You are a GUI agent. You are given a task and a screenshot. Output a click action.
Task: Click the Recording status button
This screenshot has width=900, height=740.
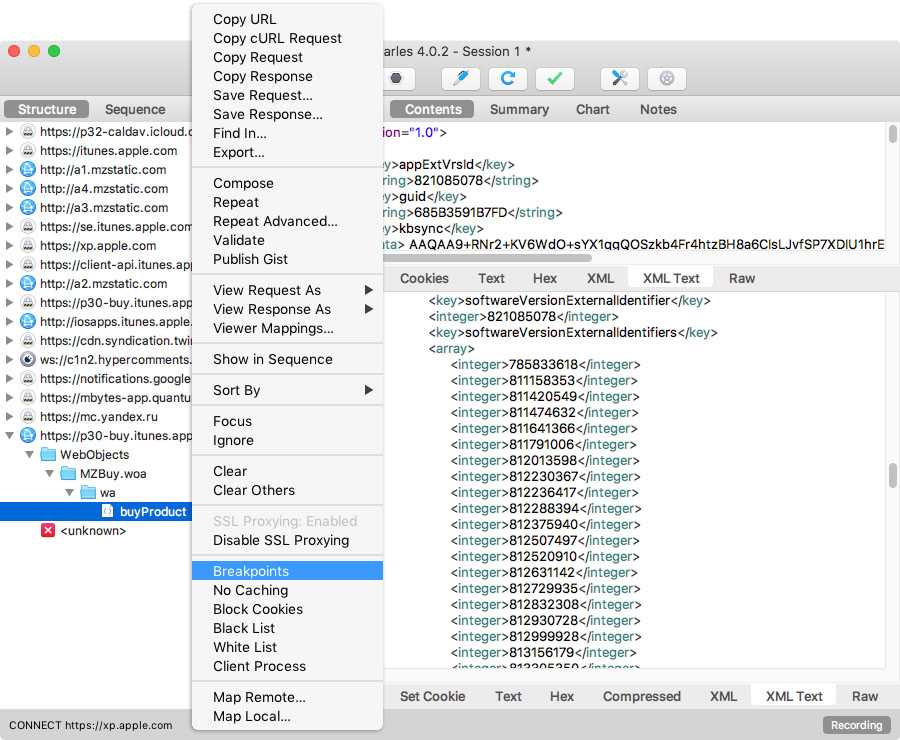click(x=857, y=725)
